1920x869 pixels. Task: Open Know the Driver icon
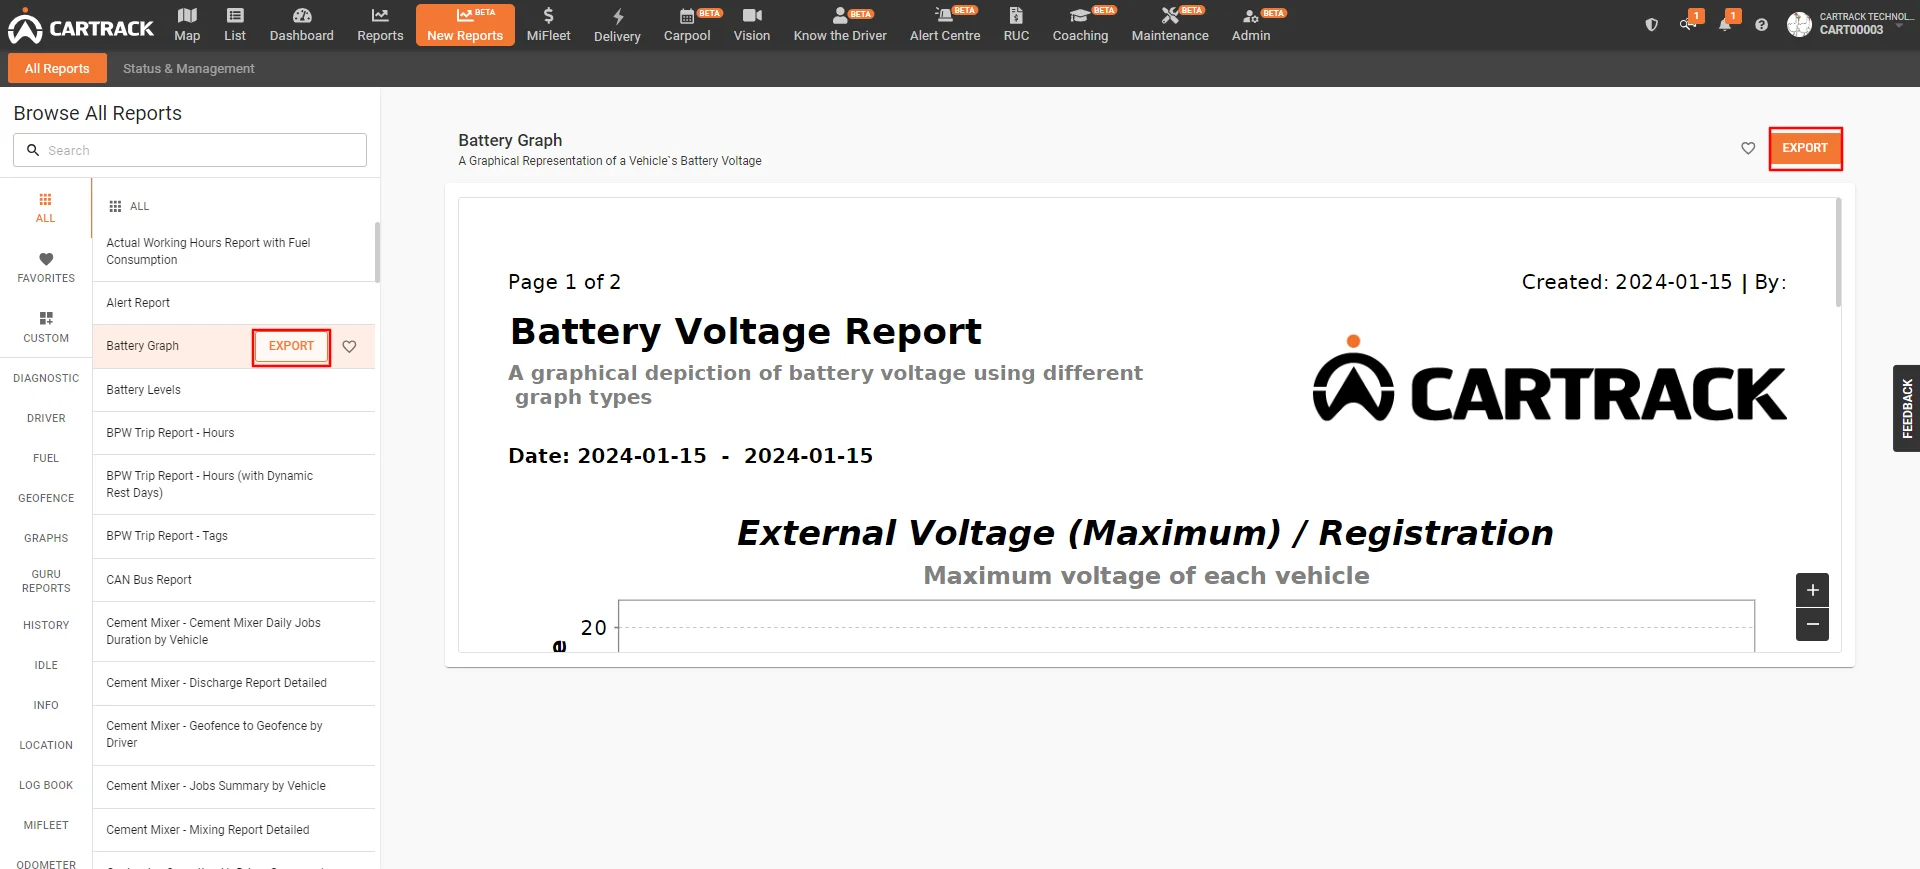pos(840,15)
